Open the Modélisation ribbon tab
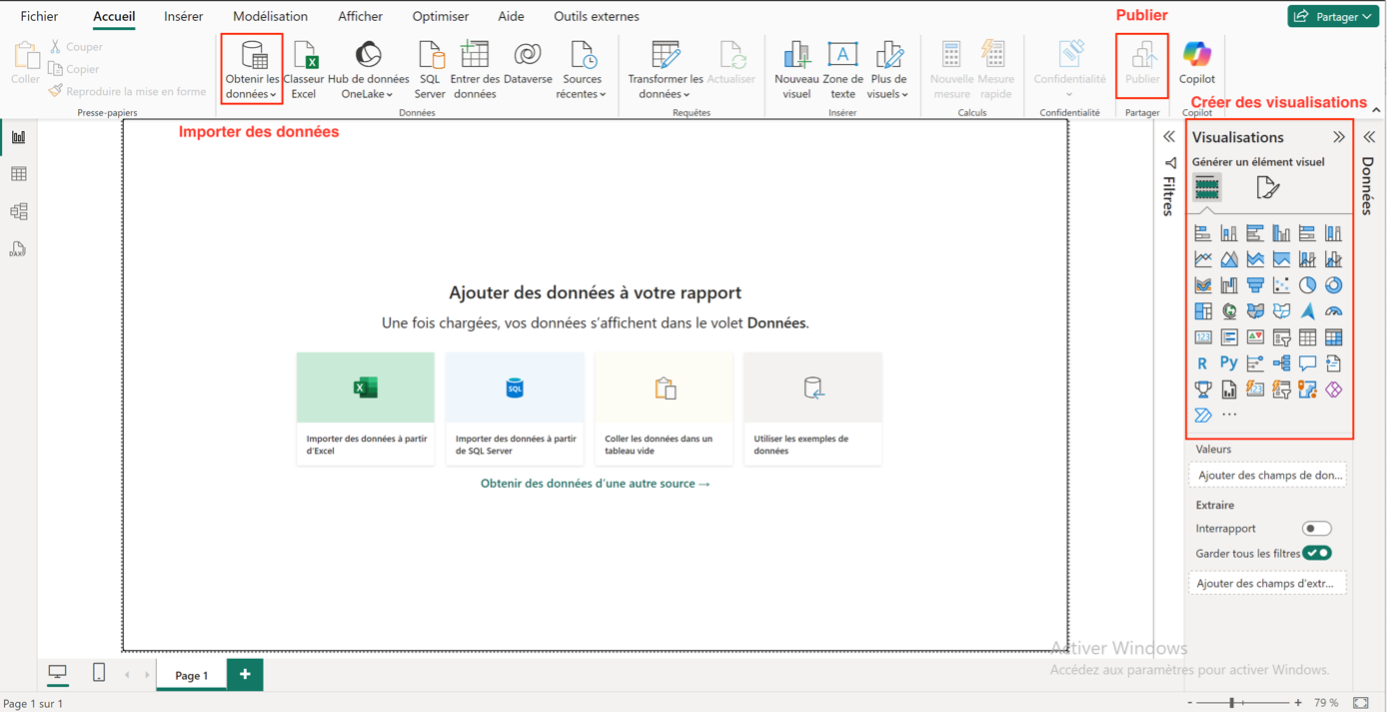The image size is (1390, 715). point(270,16)
